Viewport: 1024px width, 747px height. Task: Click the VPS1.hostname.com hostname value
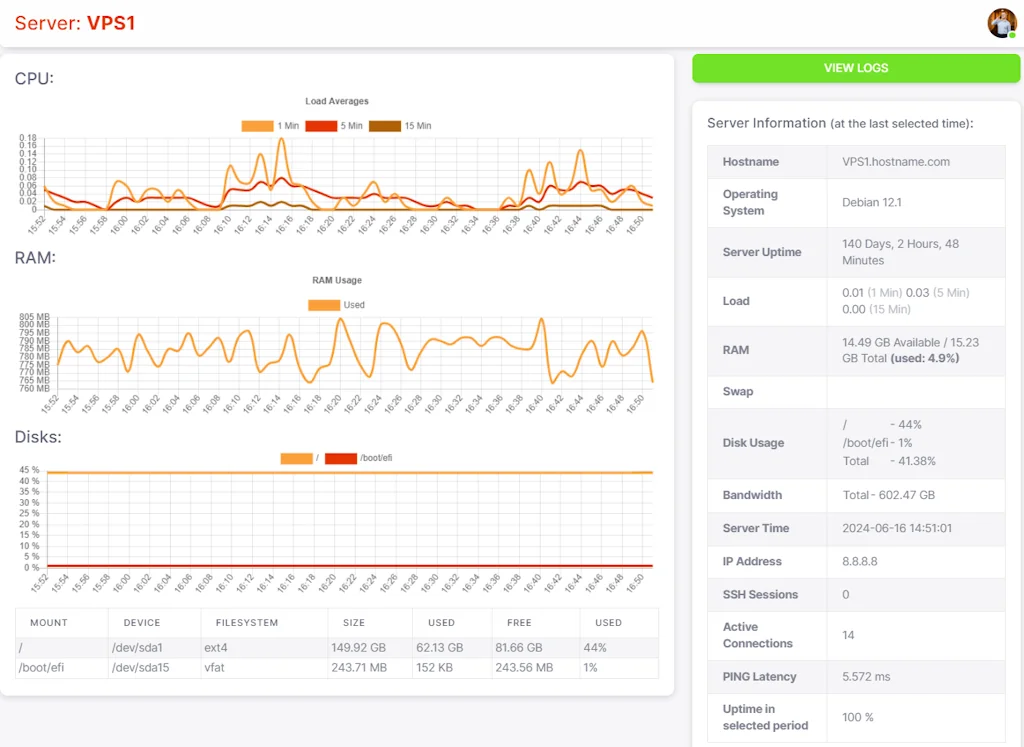[x=895, y=162]
